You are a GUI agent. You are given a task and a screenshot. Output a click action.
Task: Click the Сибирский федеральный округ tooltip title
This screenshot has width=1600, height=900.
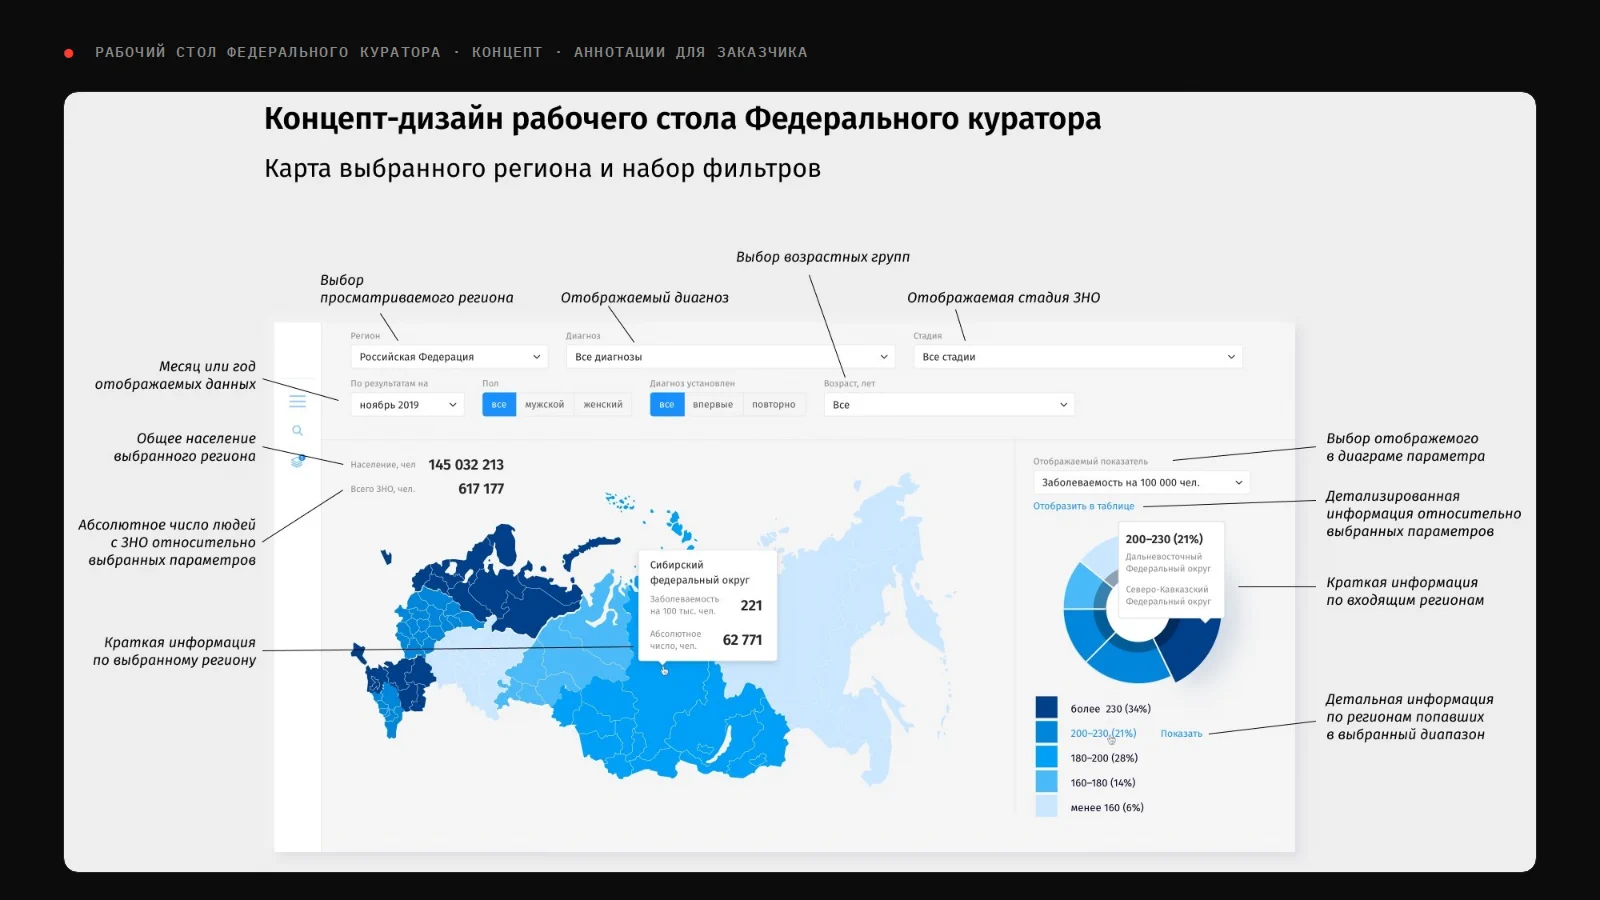point(699,572)
